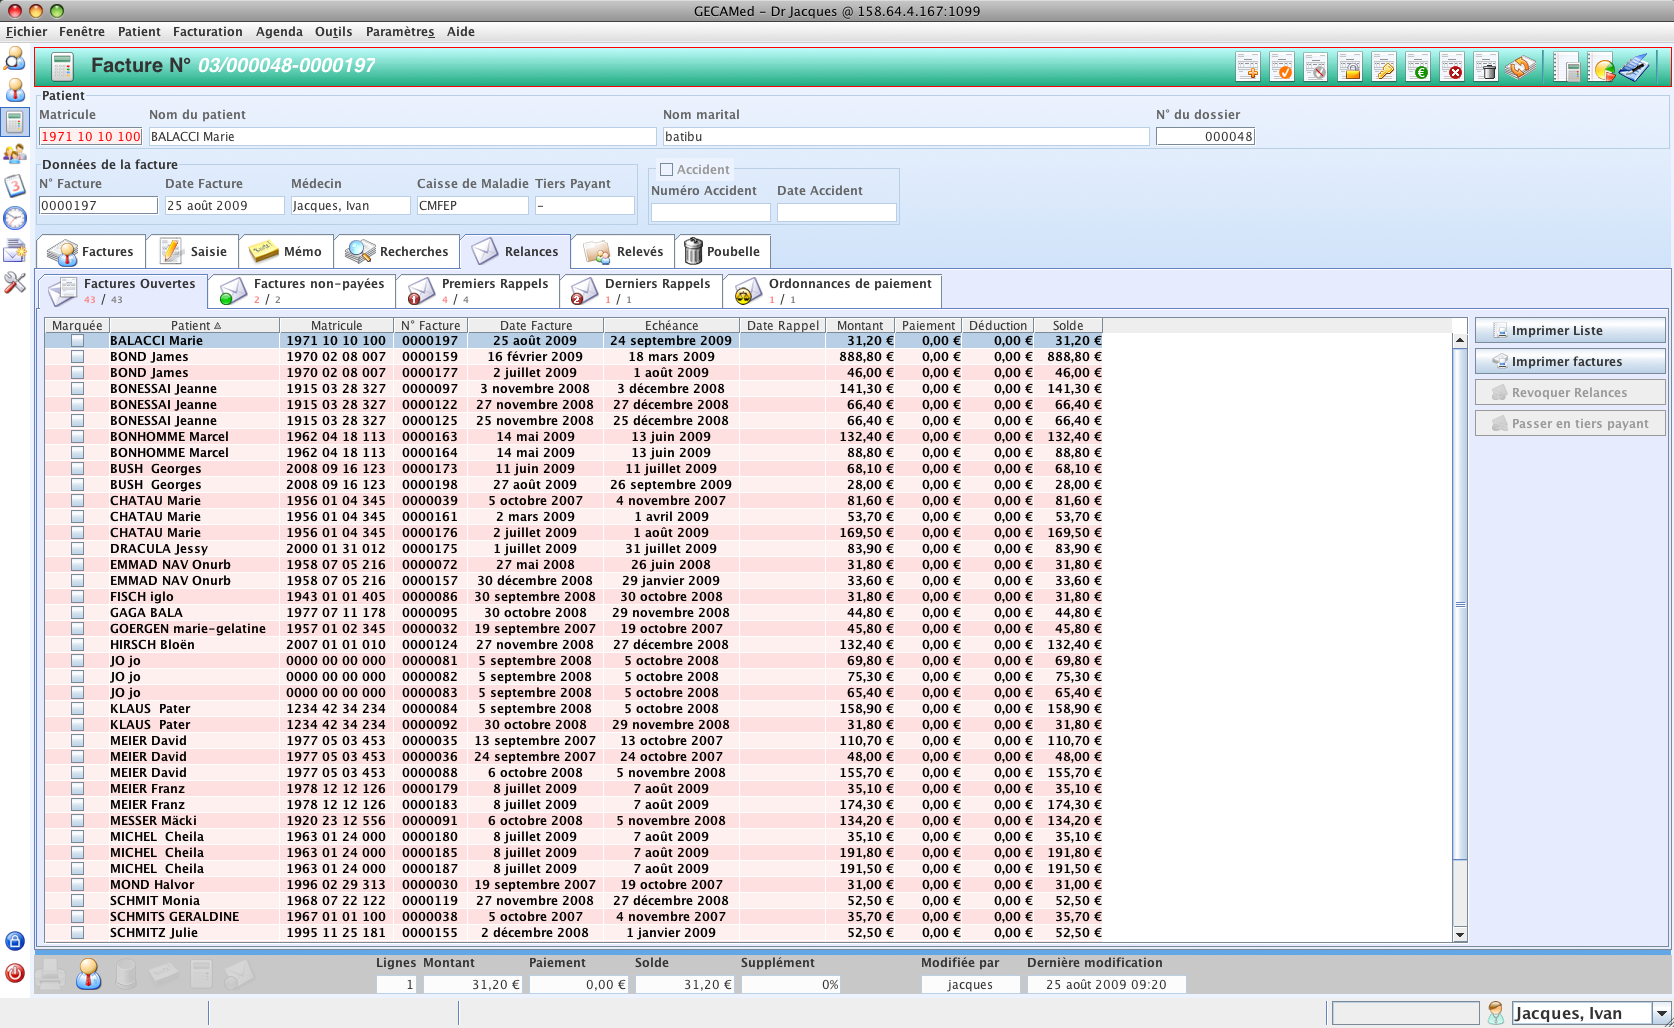
Task: Open the Facturation menu
Action: point(207,32)
